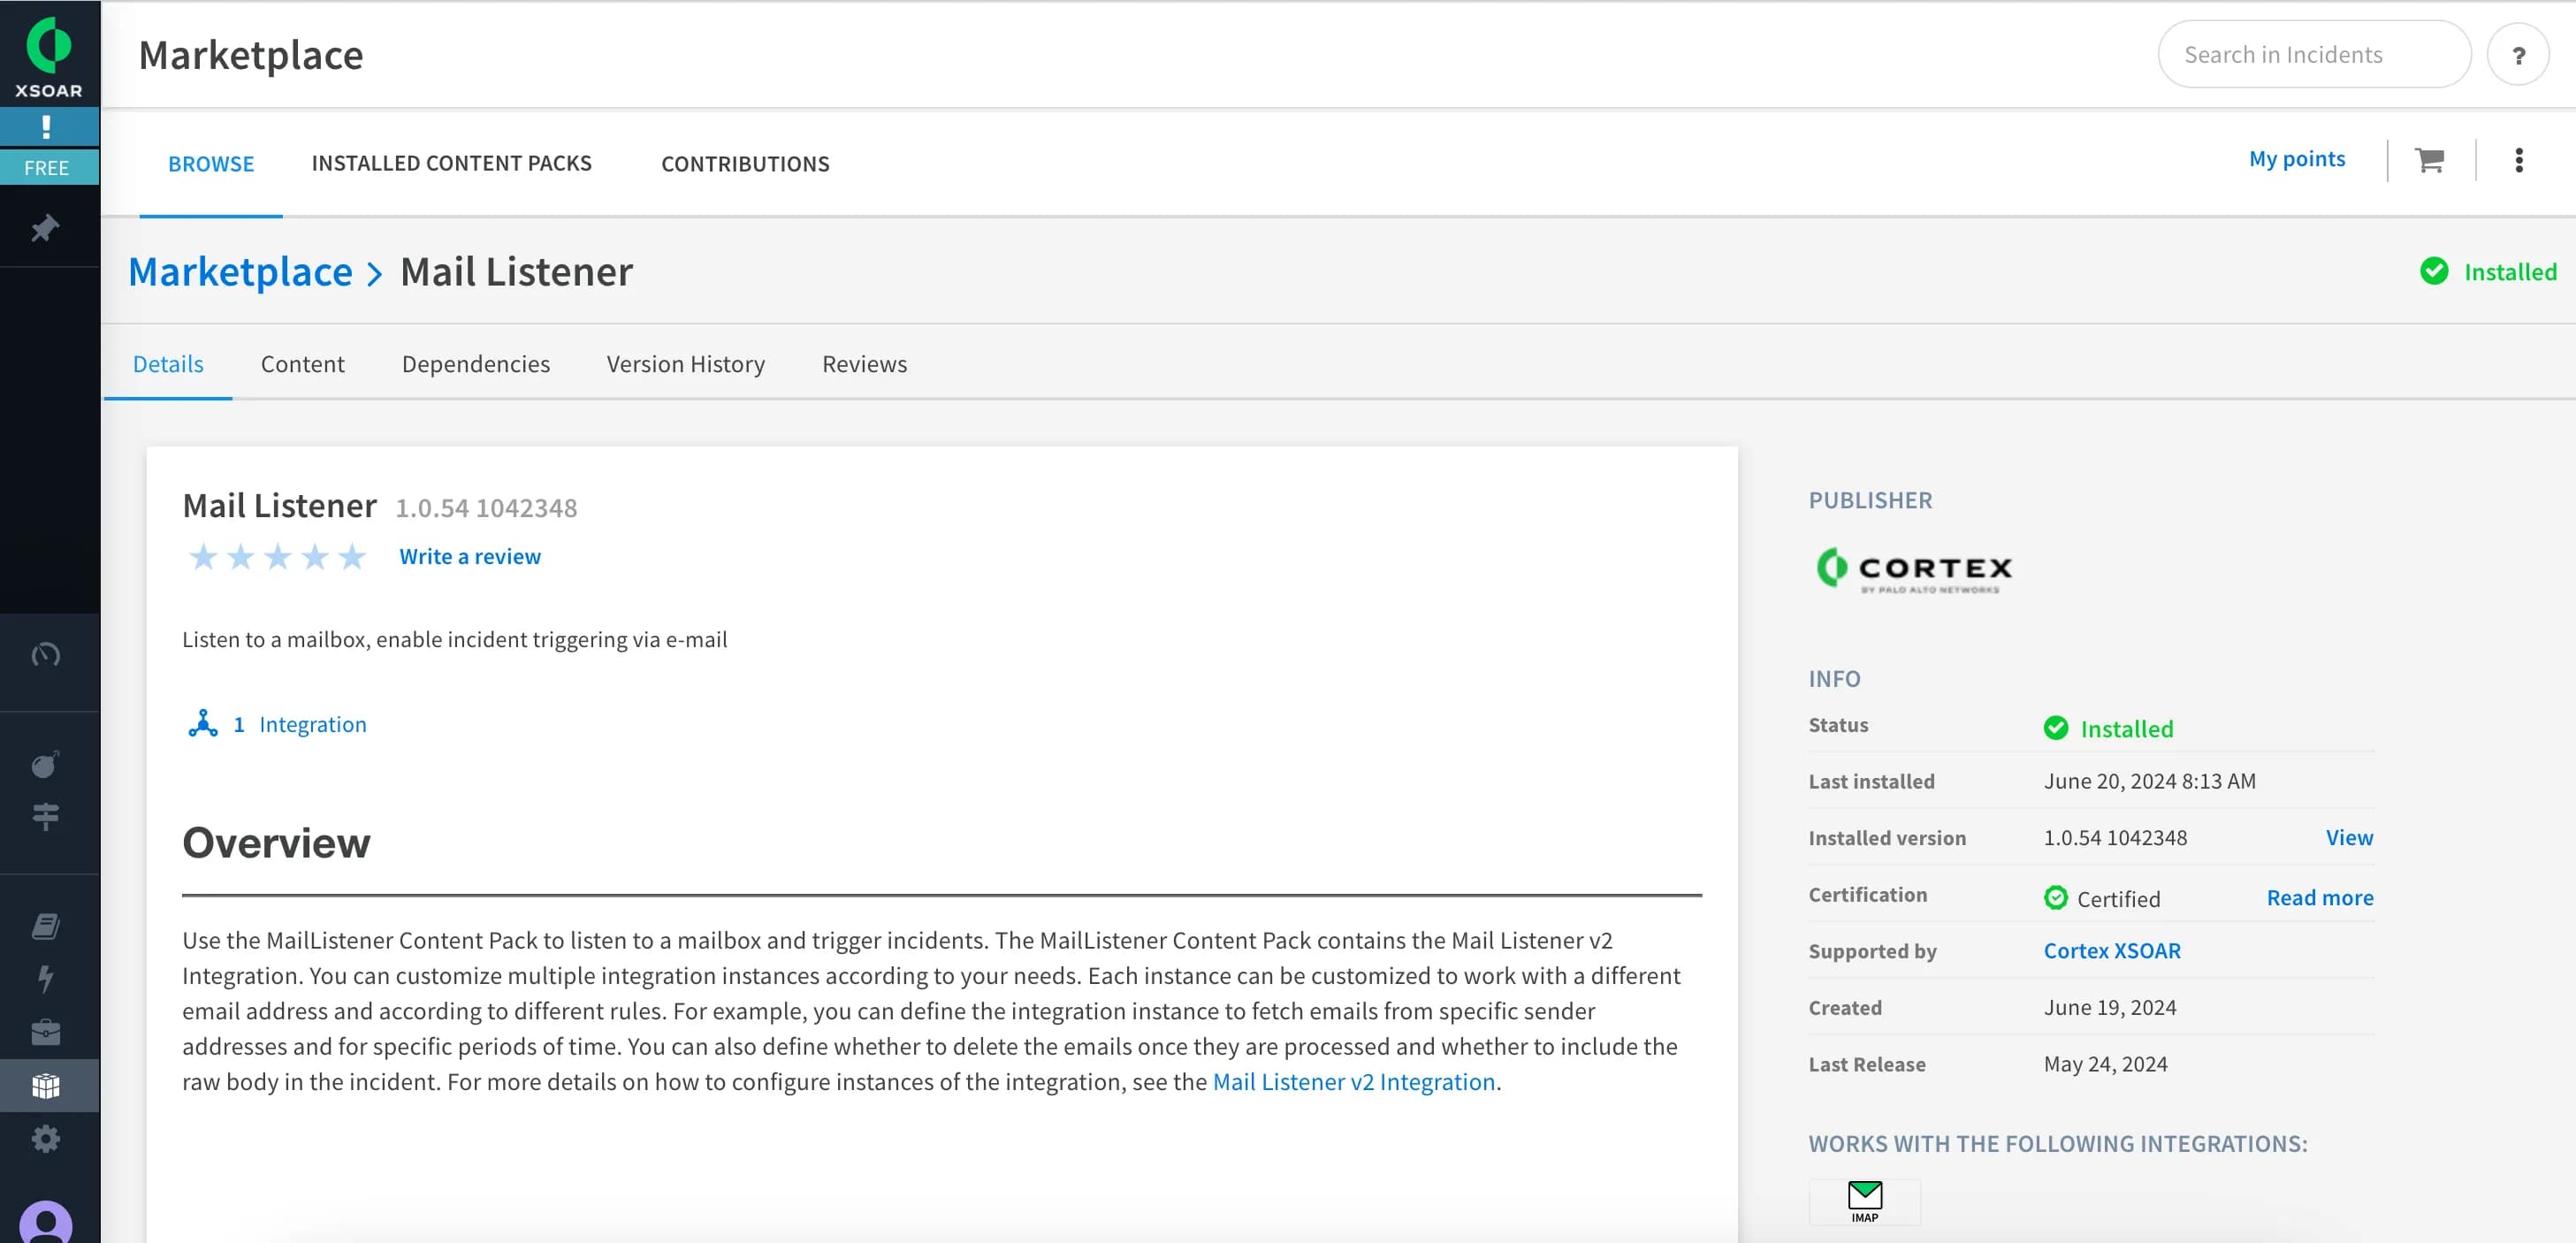Screen dimensions: 2576x1243
Task: Pin the sidebar with pushpin icon
Action: pyautogui.click(x=45, y=228)
